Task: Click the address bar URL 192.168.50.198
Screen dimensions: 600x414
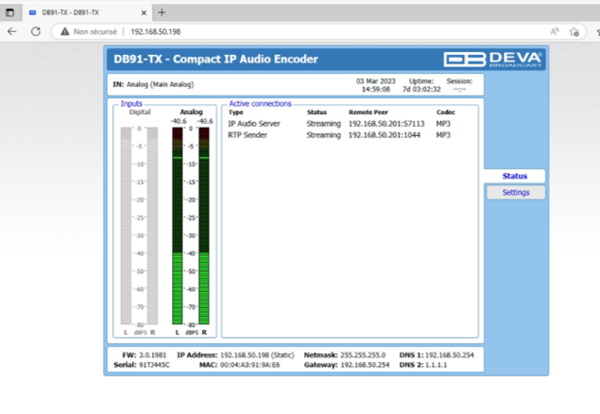Action: coord(155,32)
